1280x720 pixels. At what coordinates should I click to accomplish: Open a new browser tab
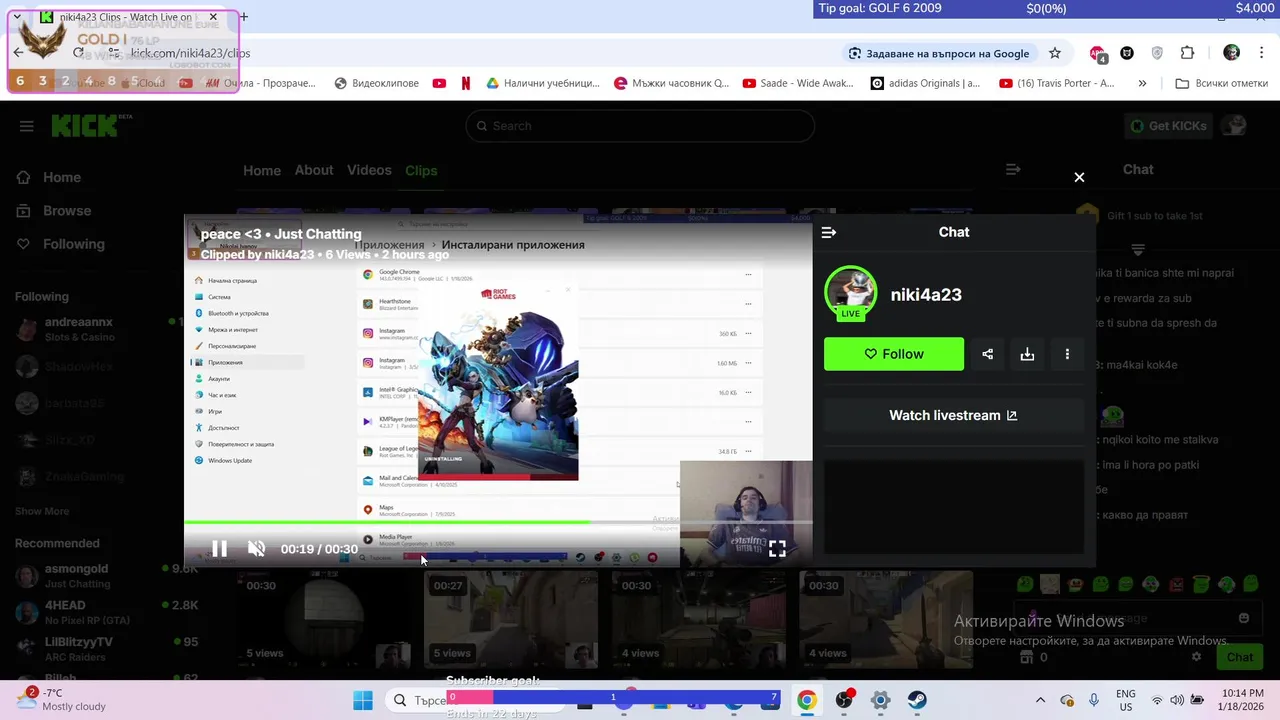[x=244, y=17]
